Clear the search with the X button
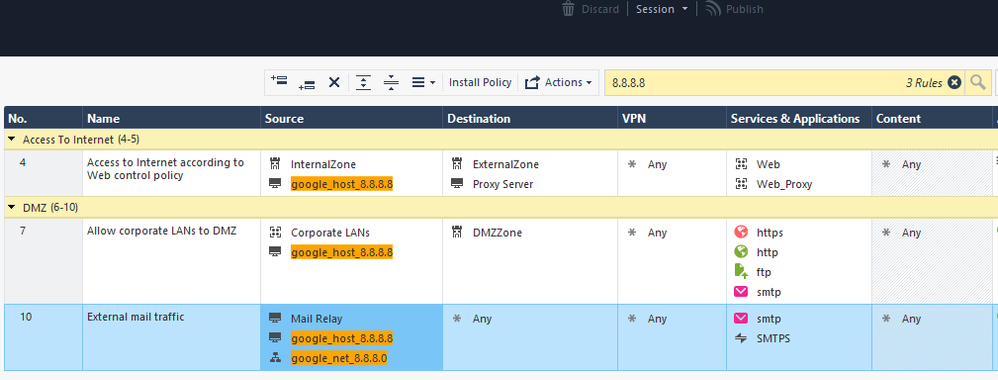This screenshot has width=998, height=380. coord(953,82)
